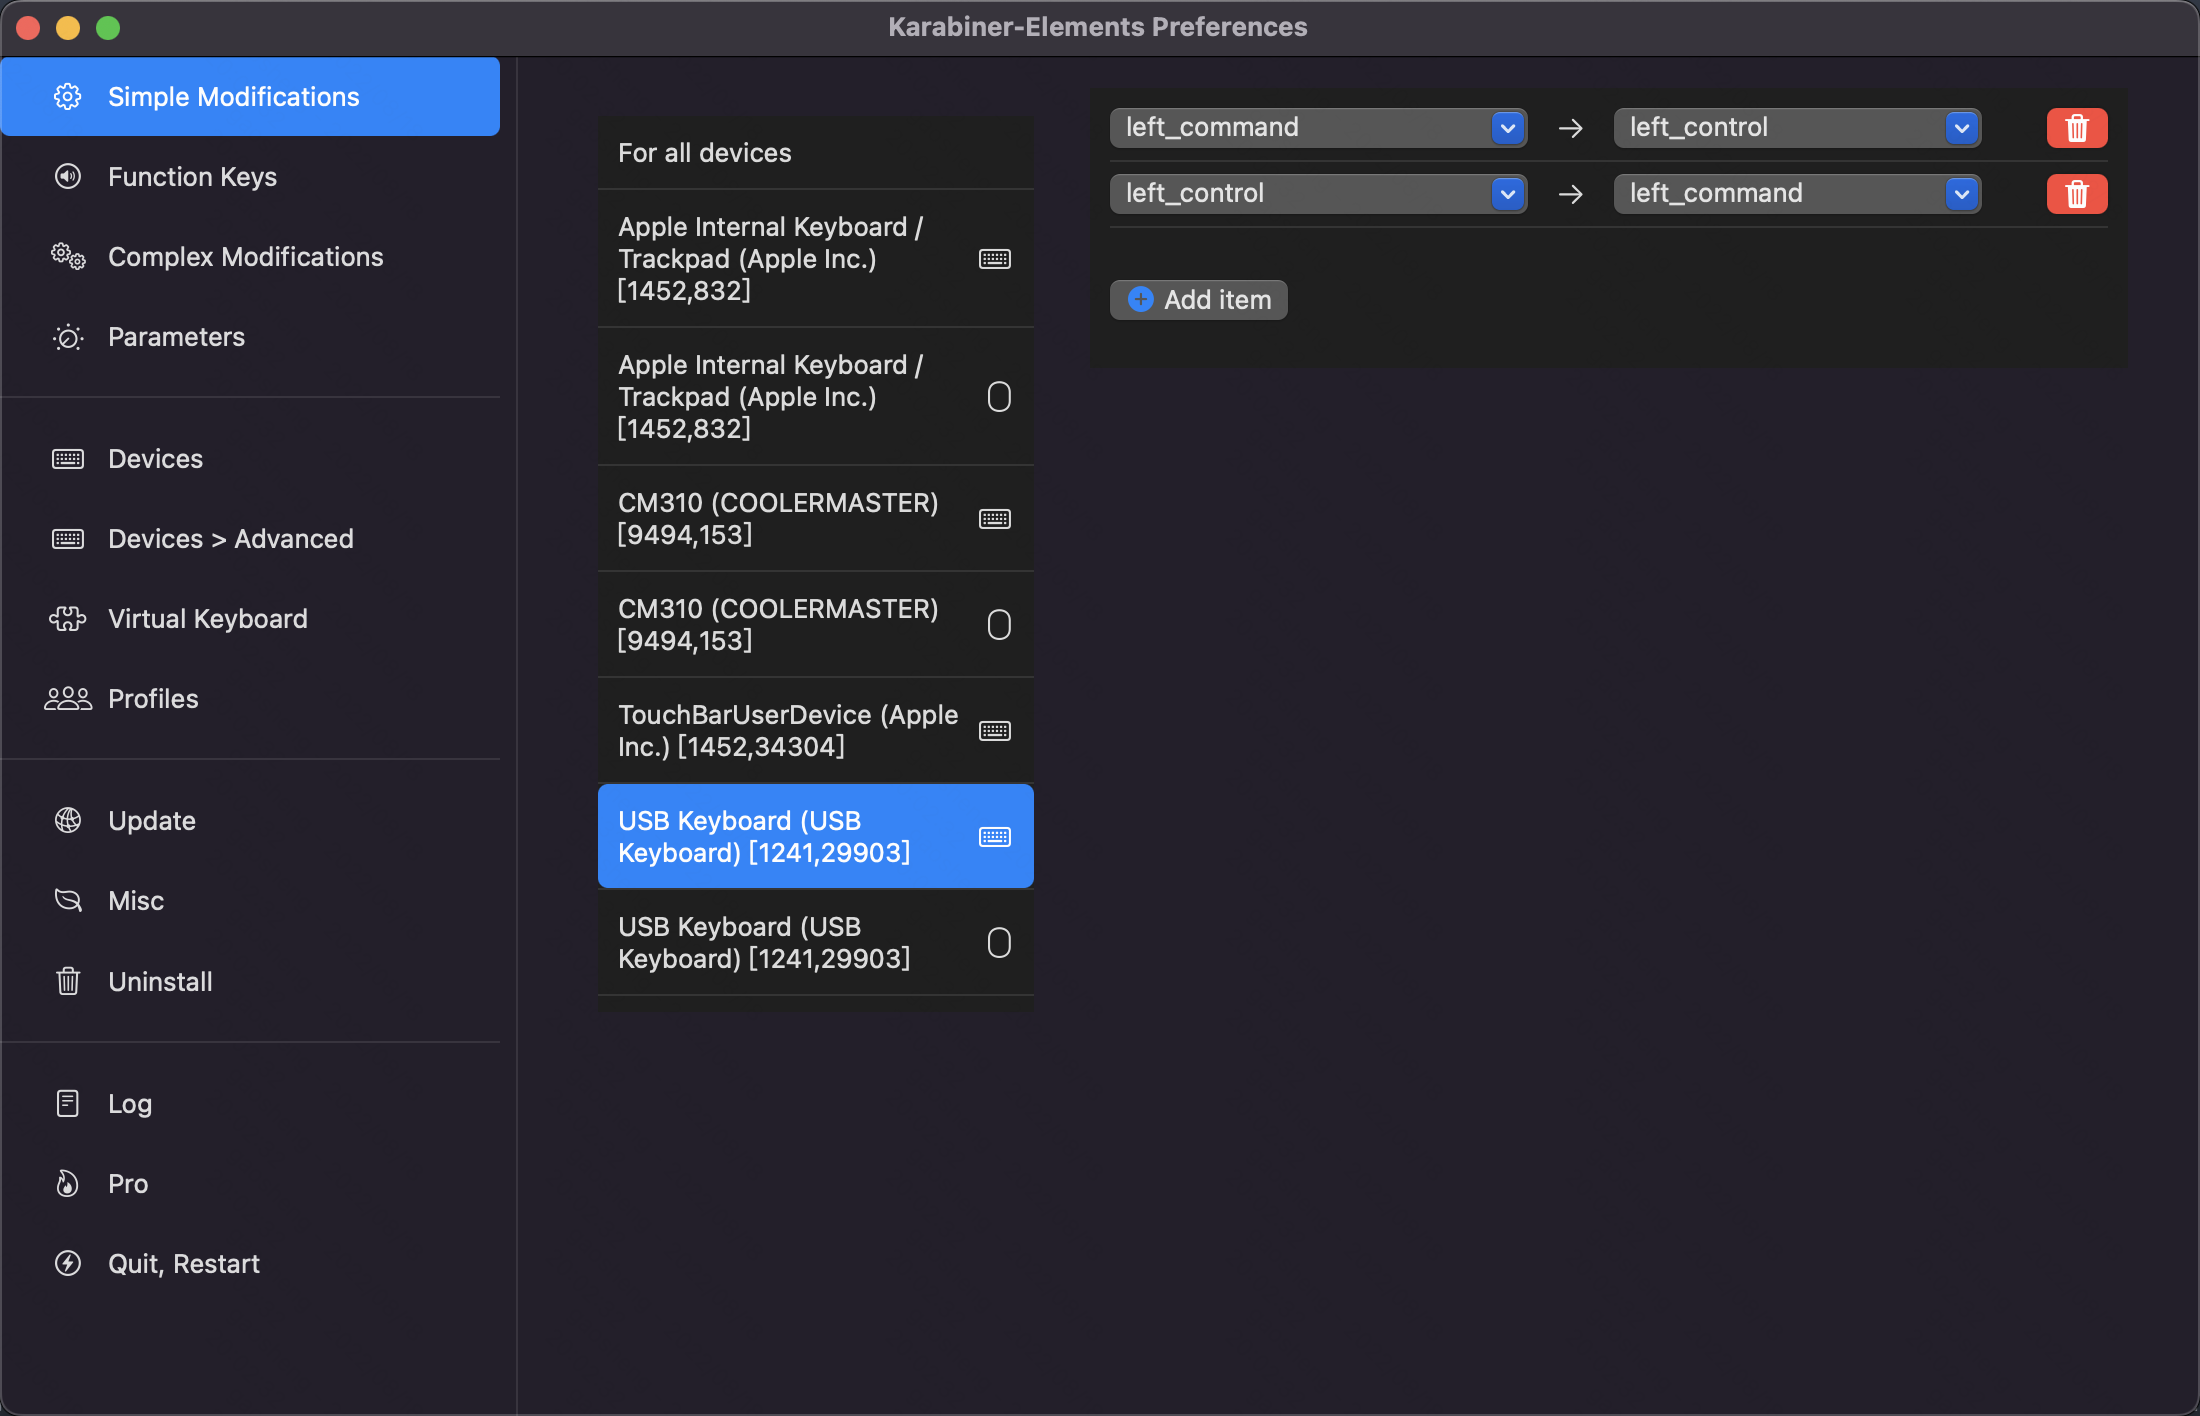Select first CM310 (COOLERMASTER) device
Image resolution: width=2200 pixels, height=1416 pixels.
(816, 519)
